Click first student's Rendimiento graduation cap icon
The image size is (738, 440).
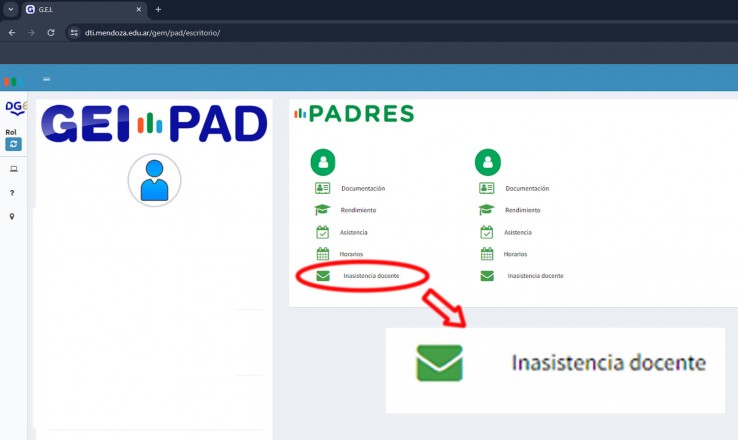pyautogui.click(x=322, y=210)
